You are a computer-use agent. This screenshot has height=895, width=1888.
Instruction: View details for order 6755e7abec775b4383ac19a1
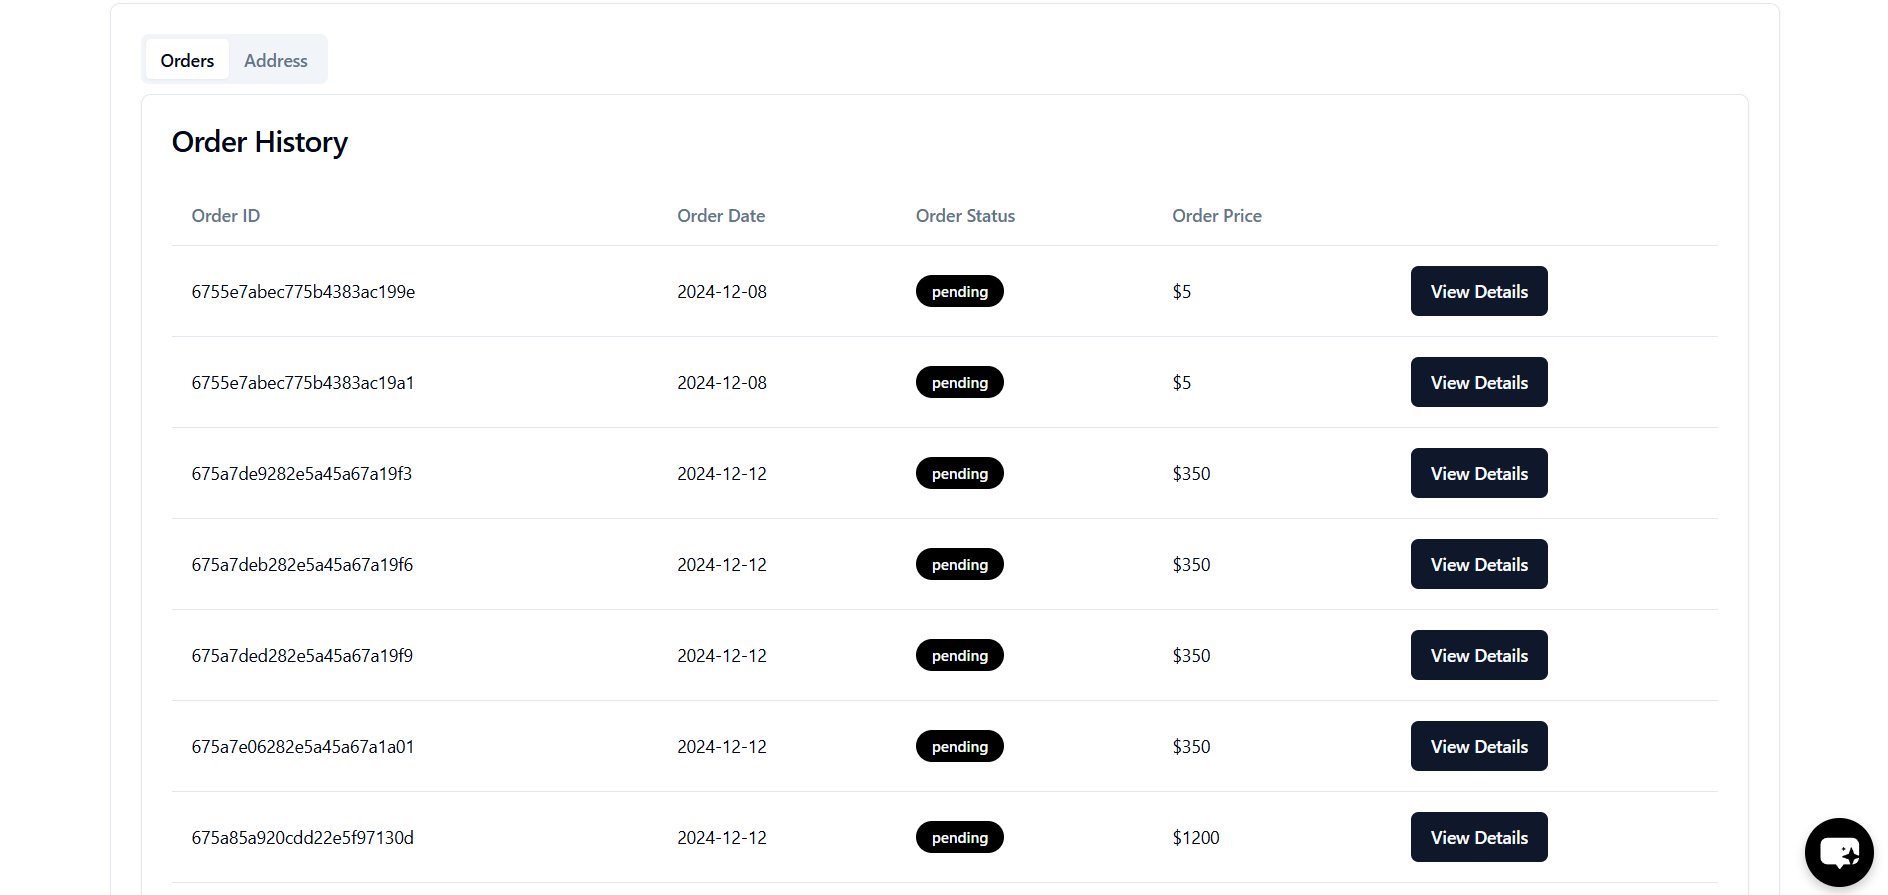tap(1478, 382)
